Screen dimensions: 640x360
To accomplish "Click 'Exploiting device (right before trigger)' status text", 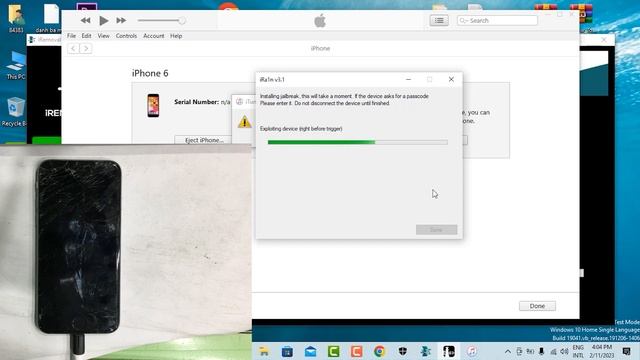I will point(301,129).
